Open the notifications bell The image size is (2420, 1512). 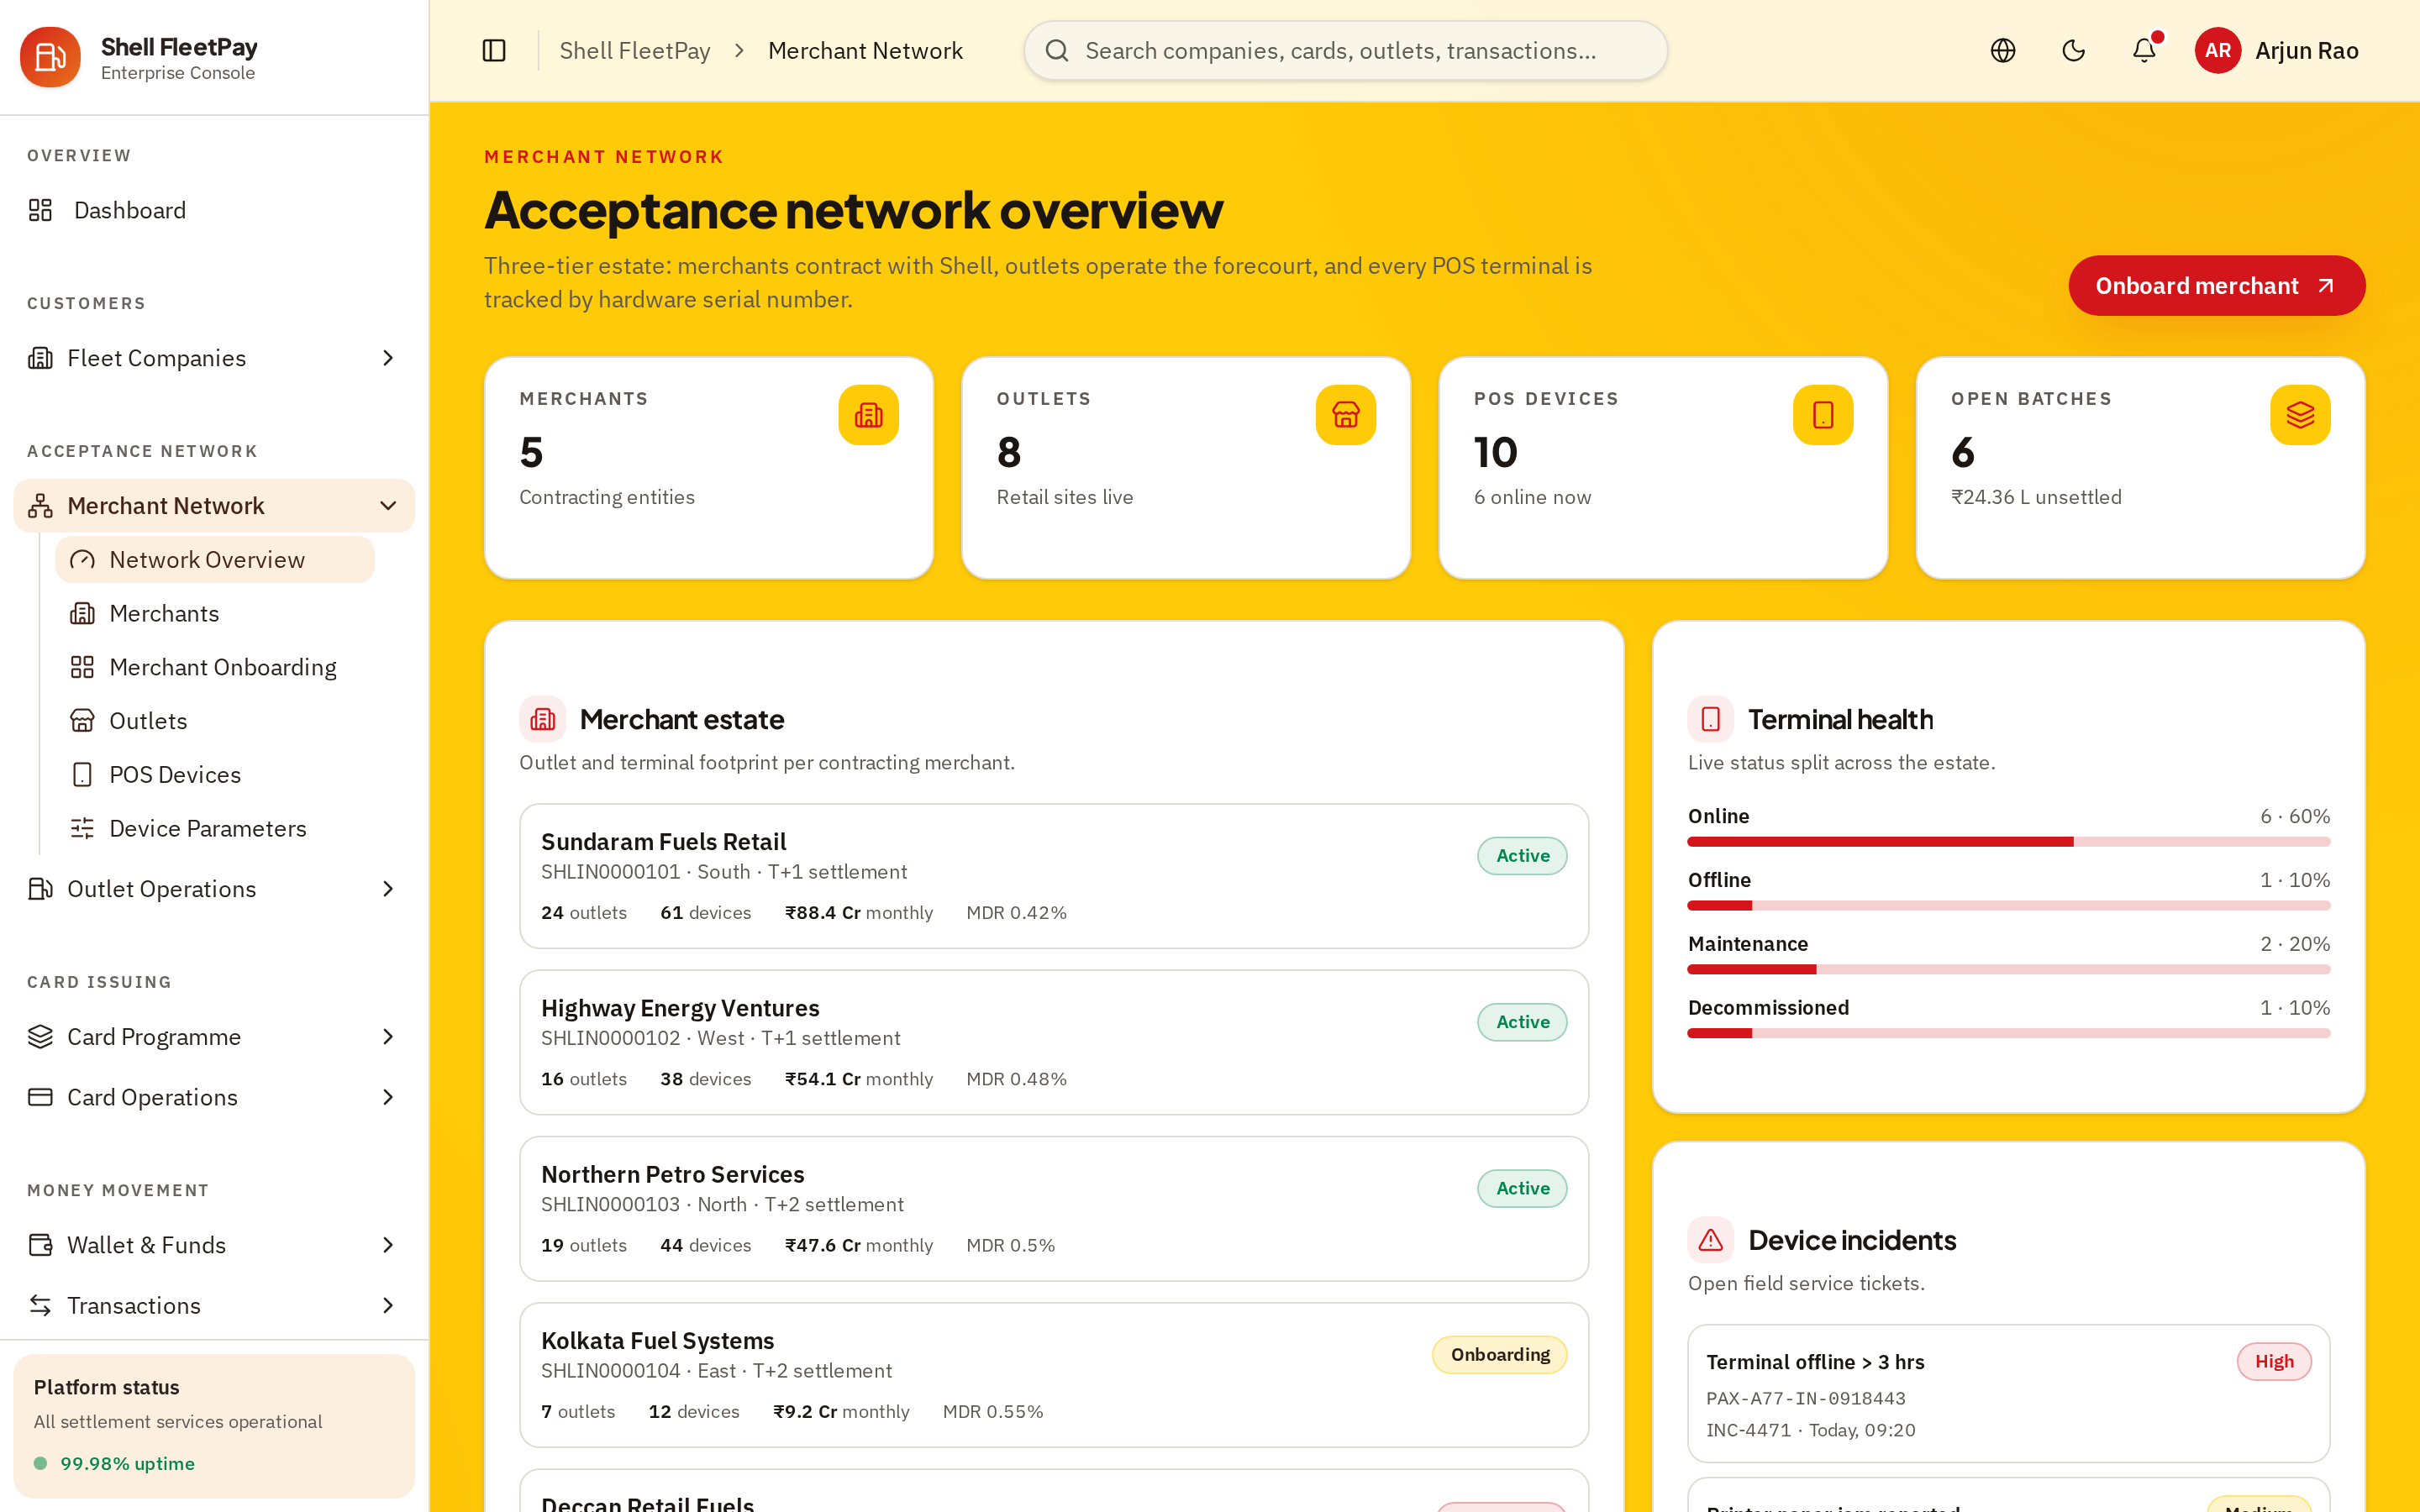click(2144, 50)
